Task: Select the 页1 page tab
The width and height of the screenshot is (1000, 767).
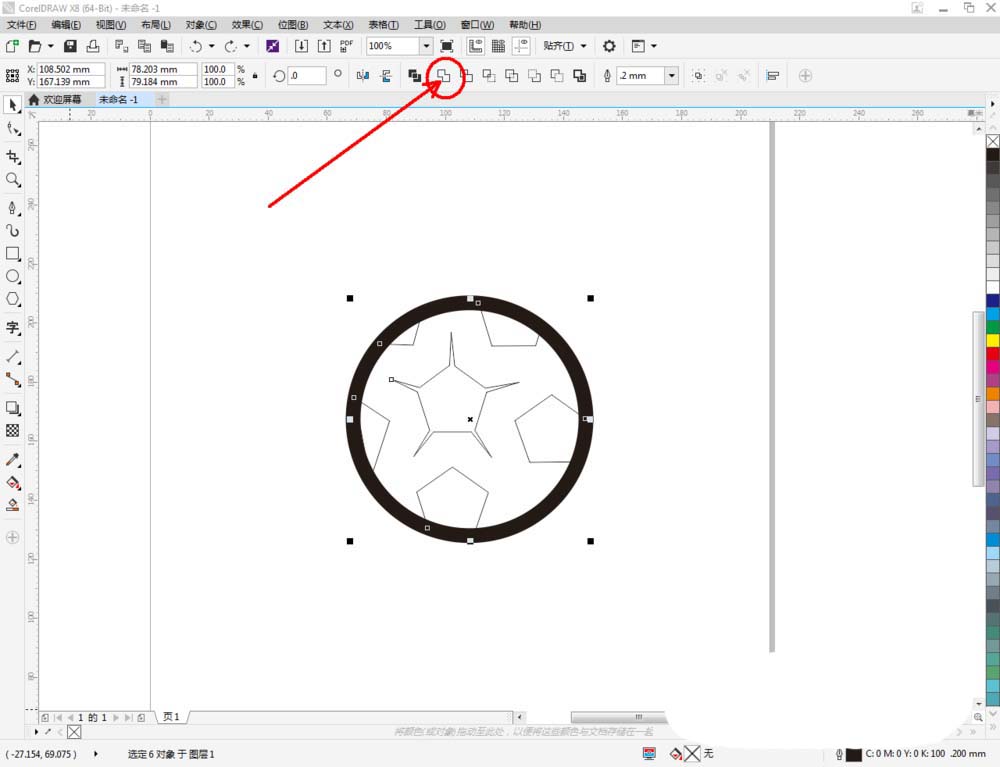Action: [x=171, y=717]
